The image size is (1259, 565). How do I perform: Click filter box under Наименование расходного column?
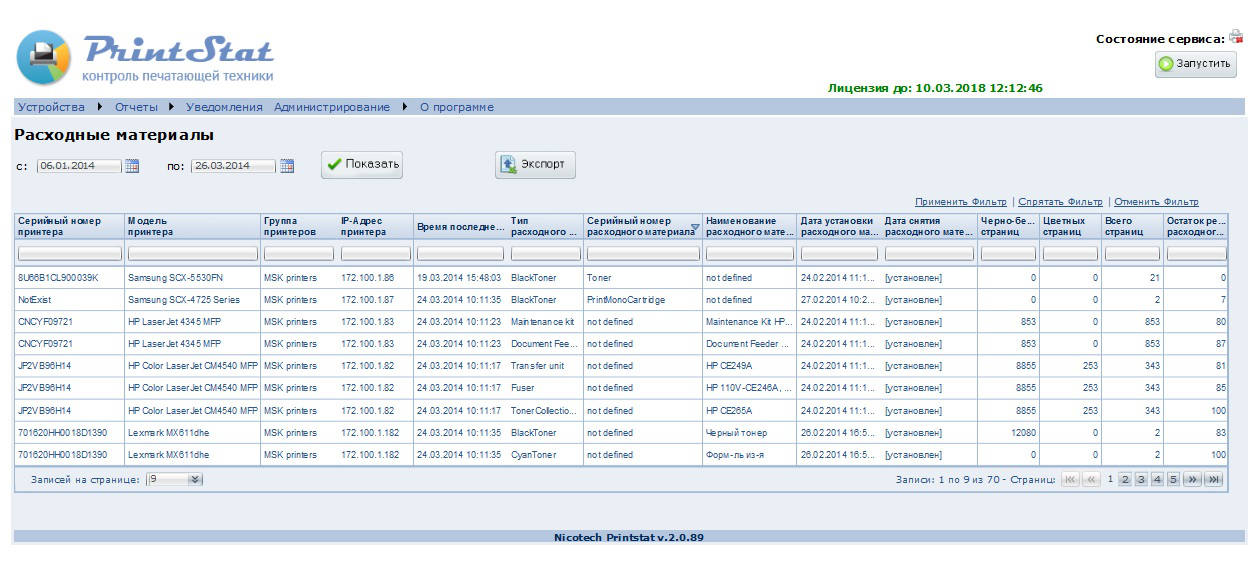[749, 254]
